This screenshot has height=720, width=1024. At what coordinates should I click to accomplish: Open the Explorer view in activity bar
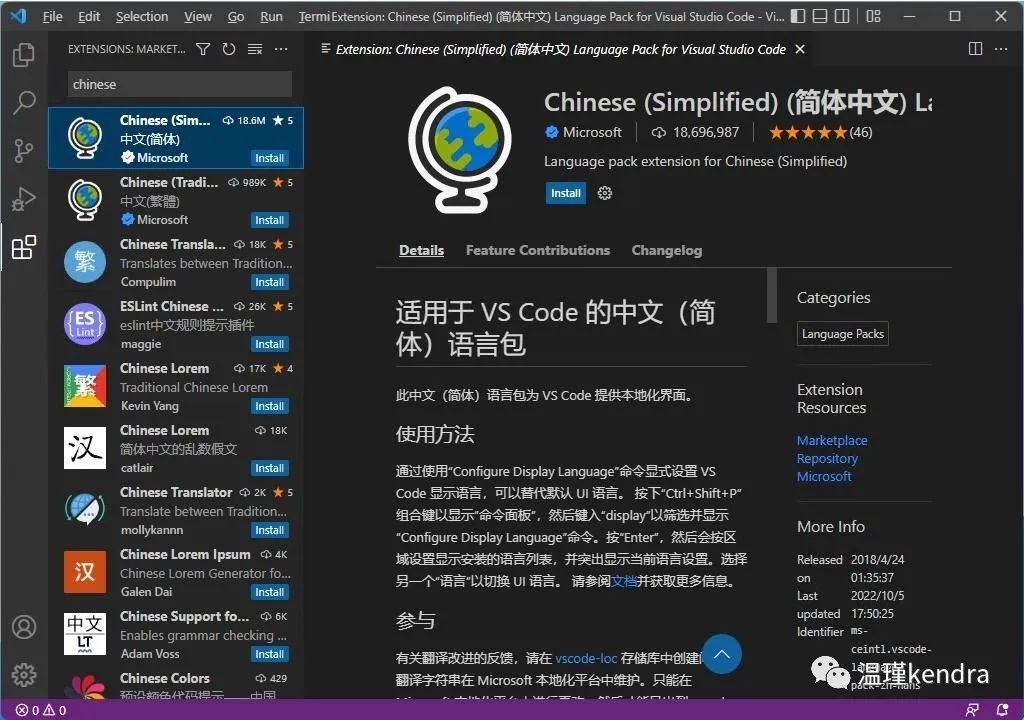click(x=24, y=54)
